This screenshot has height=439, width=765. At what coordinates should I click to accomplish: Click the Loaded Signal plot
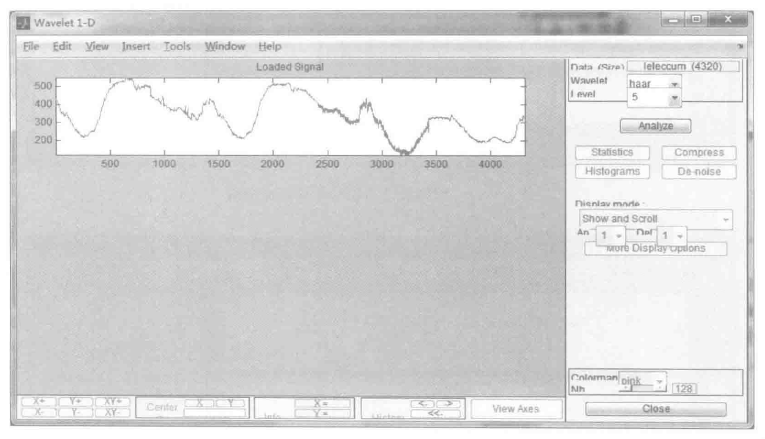[291, 117]
